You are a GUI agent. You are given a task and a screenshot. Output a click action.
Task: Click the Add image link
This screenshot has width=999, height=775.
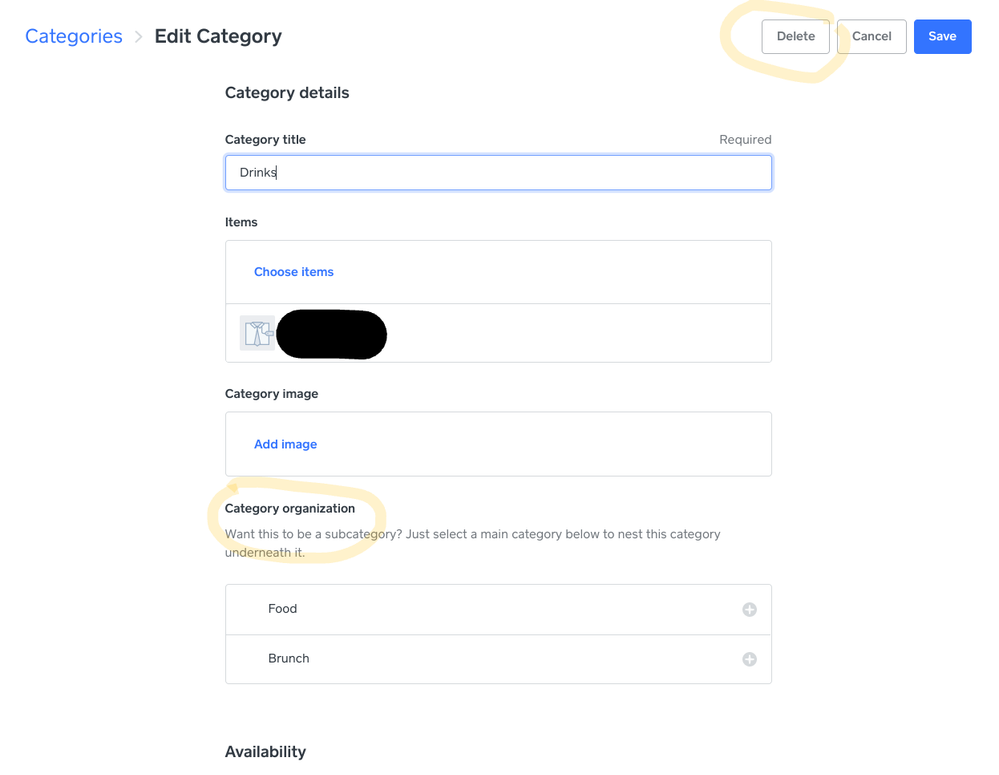pyautogui.click(x=285, y=444)
